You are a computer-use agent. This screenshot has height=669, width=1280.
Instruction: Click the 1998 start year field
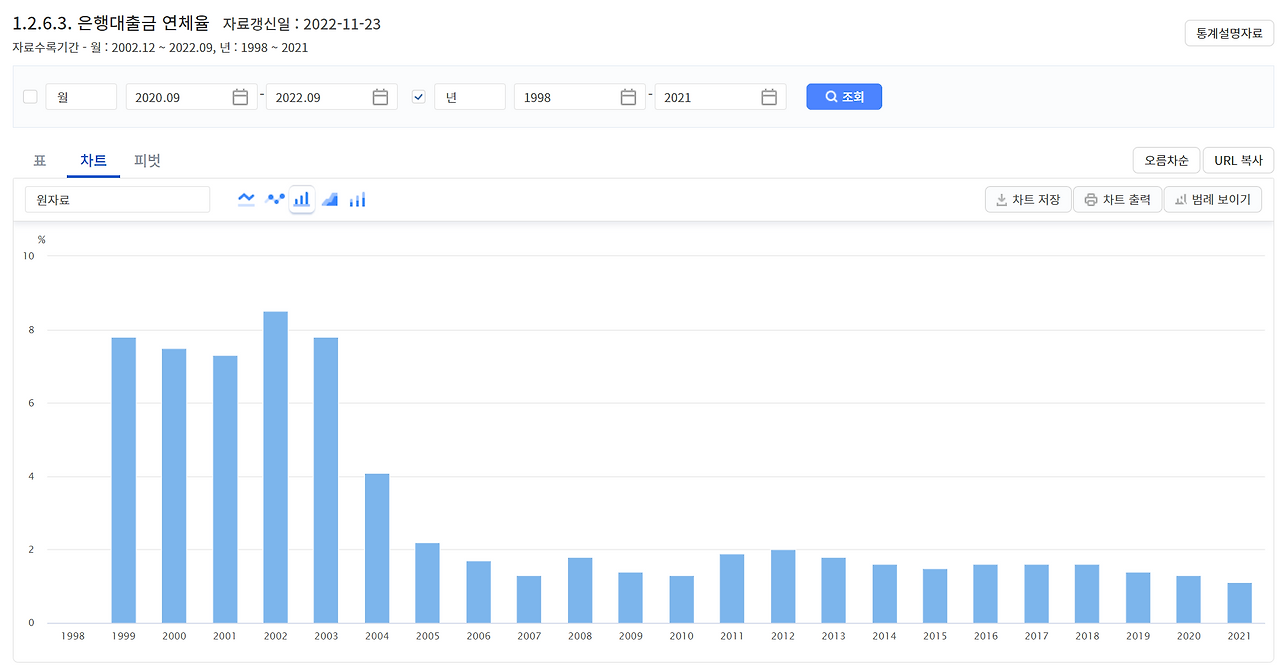coord(580,97)
